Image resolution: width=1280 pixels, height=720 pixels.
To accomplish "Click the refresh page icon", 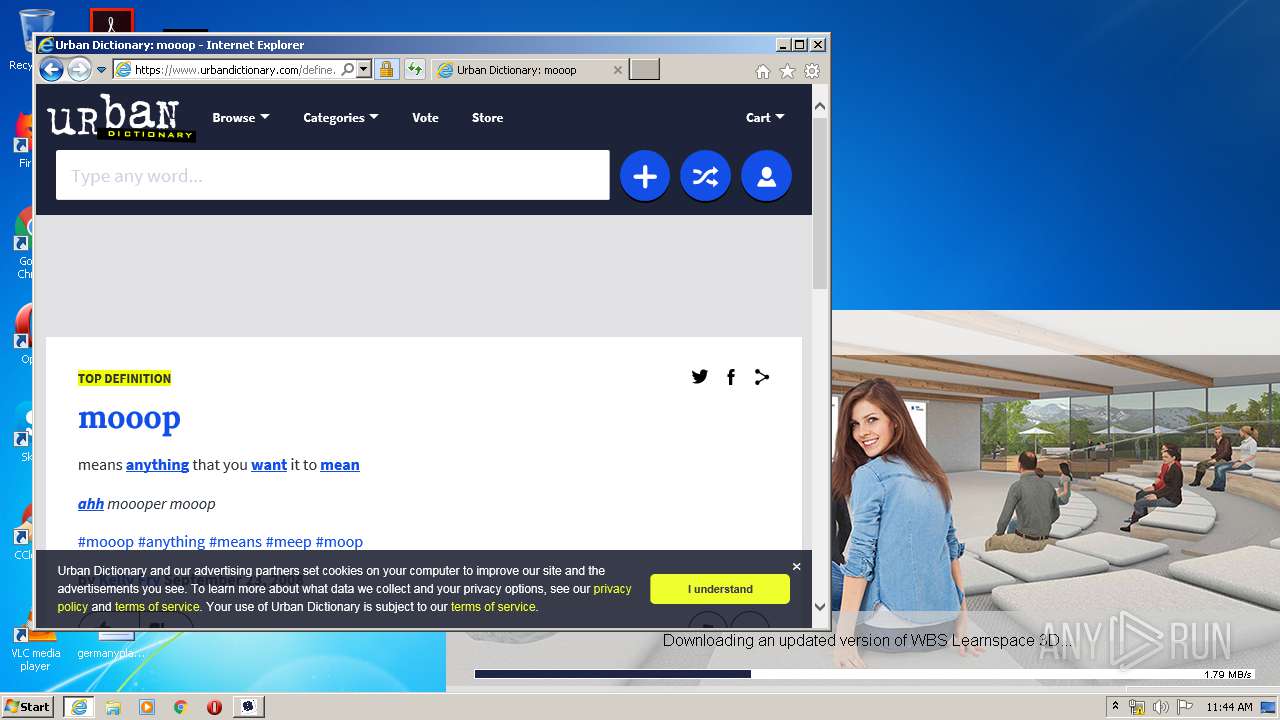I will pos(415,70).
